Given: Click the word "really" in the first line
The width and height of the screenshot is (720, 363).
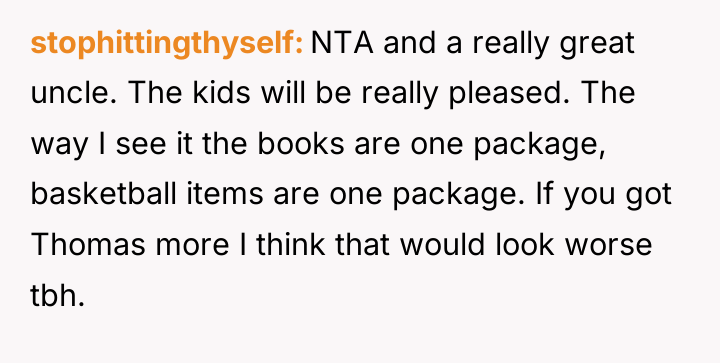Looking at the screenshot, I should point(511,44).
